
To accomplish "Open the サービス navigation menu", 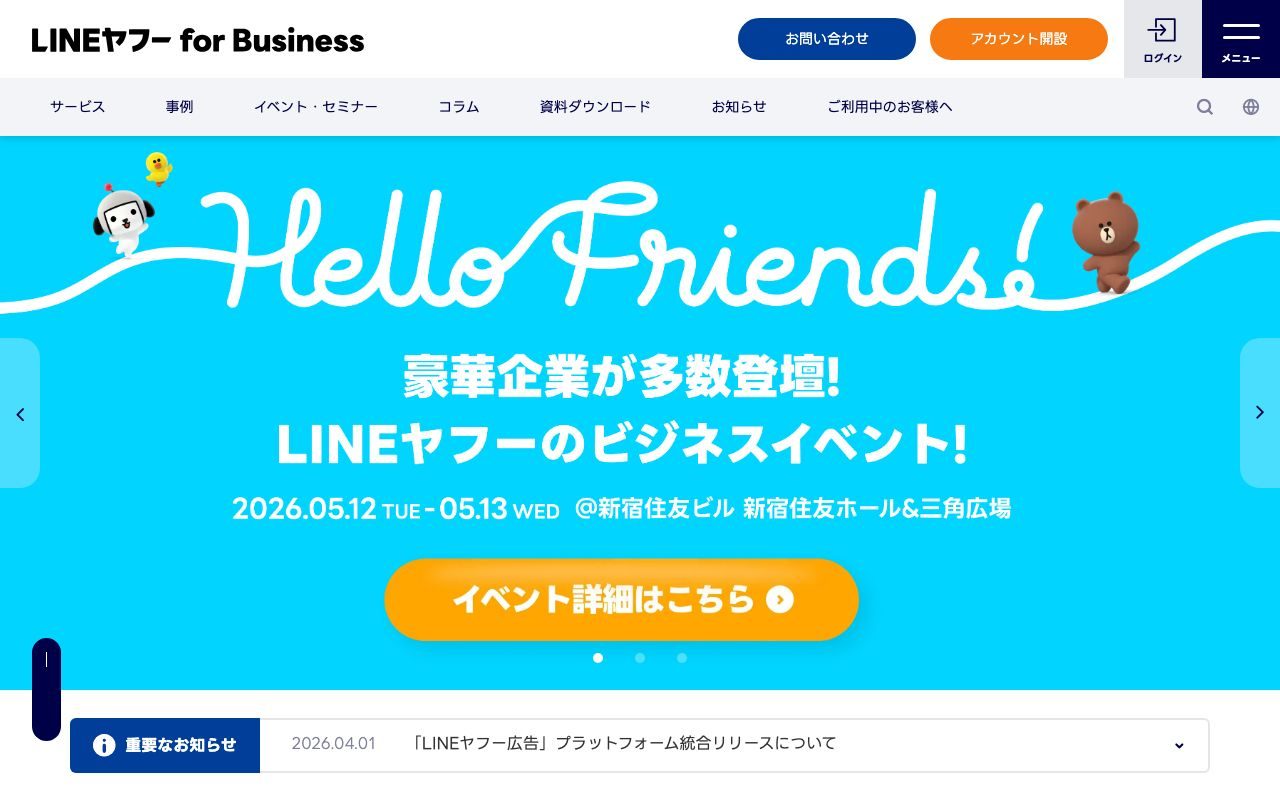I will click(77, 107).
